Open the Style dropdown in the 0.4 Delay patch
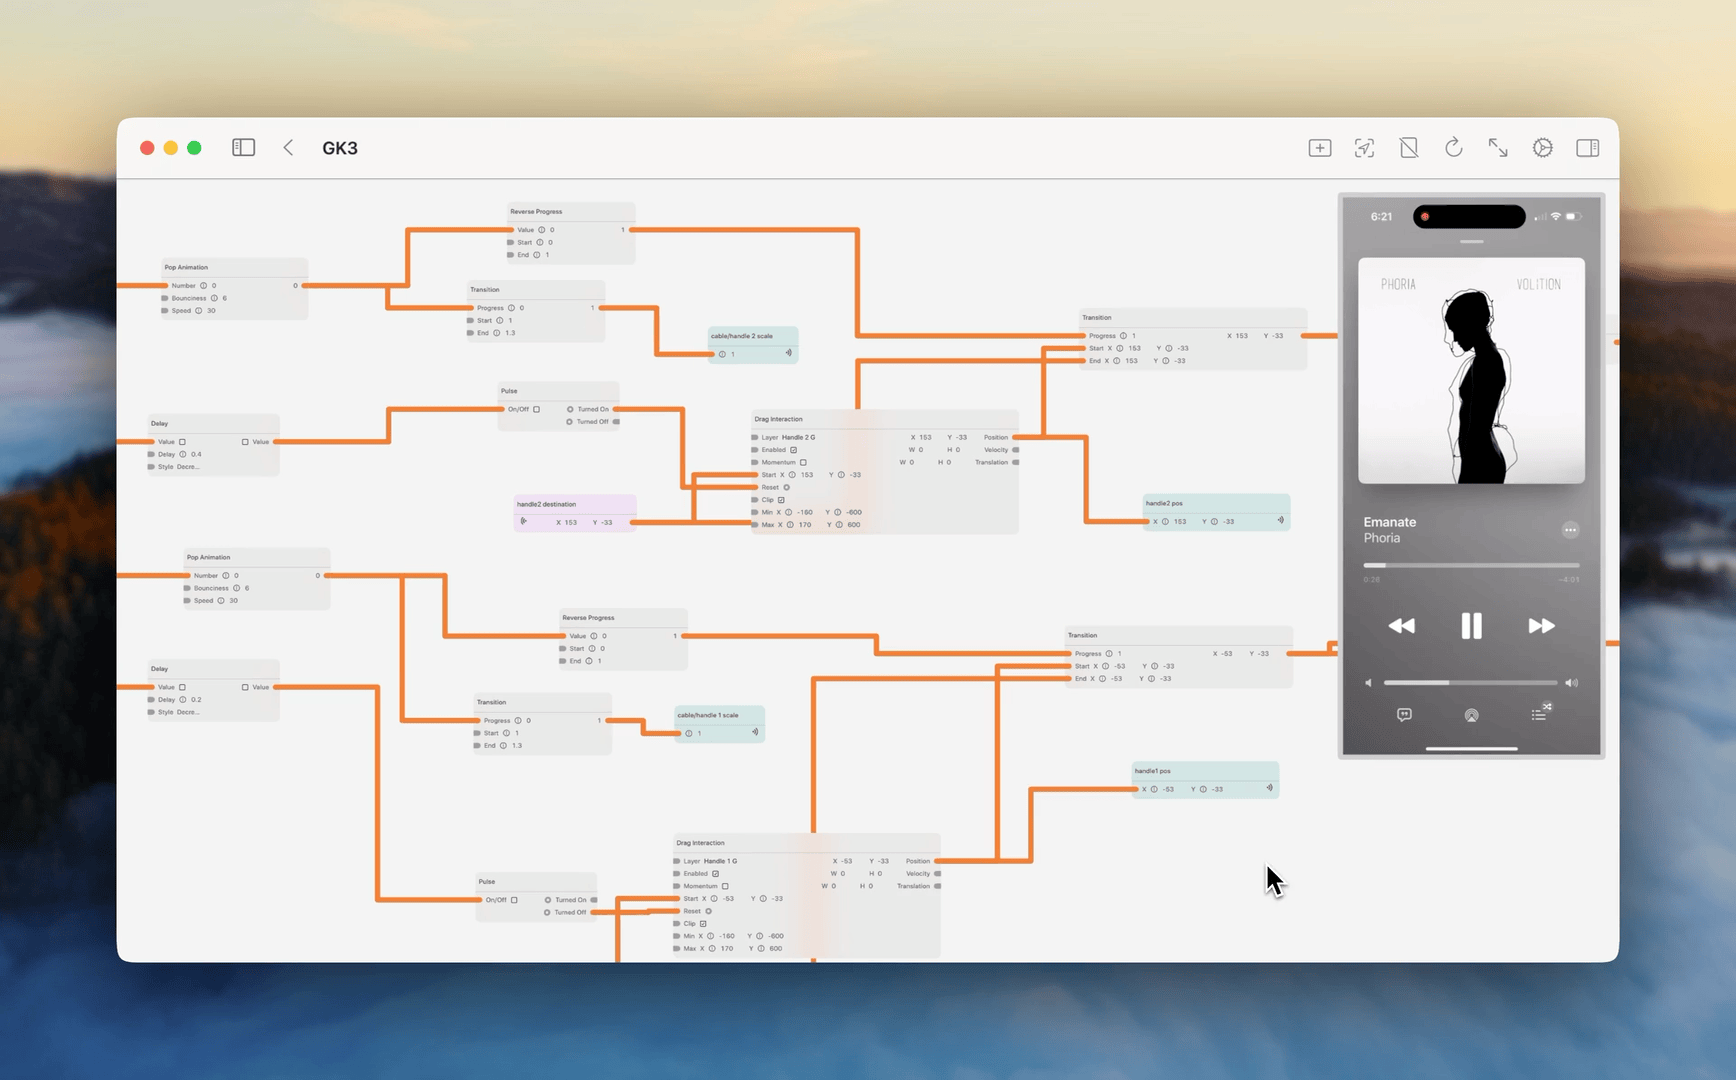 [x=179, y=467]
